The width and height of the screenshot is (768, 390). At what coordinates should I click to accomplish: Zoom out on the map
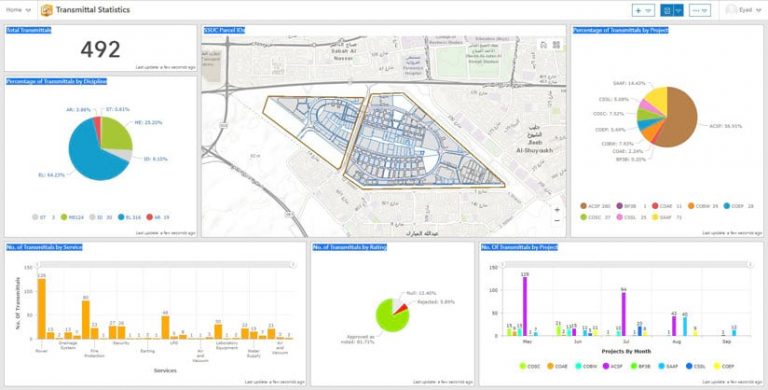(557, 220)
